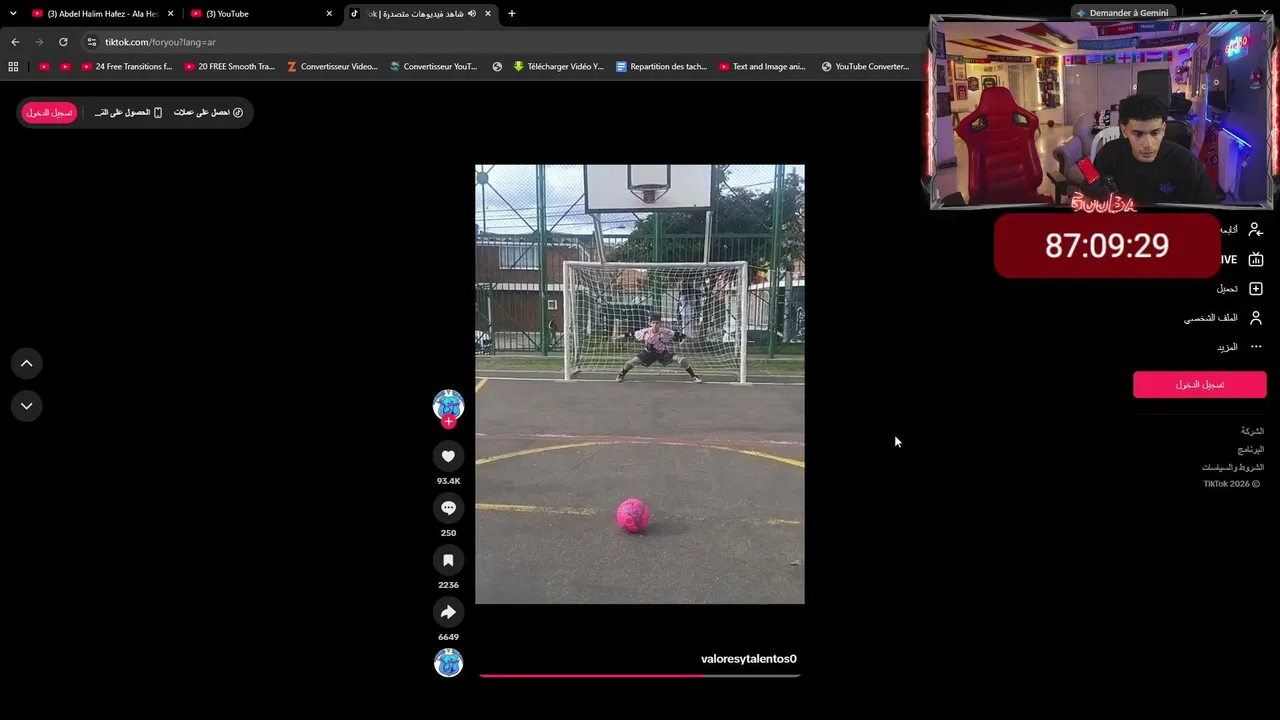The width and height of the screenshot is (1280, 720).
Task: Click the upload plus icon in the sidebar
Action: pos(1256,289)
